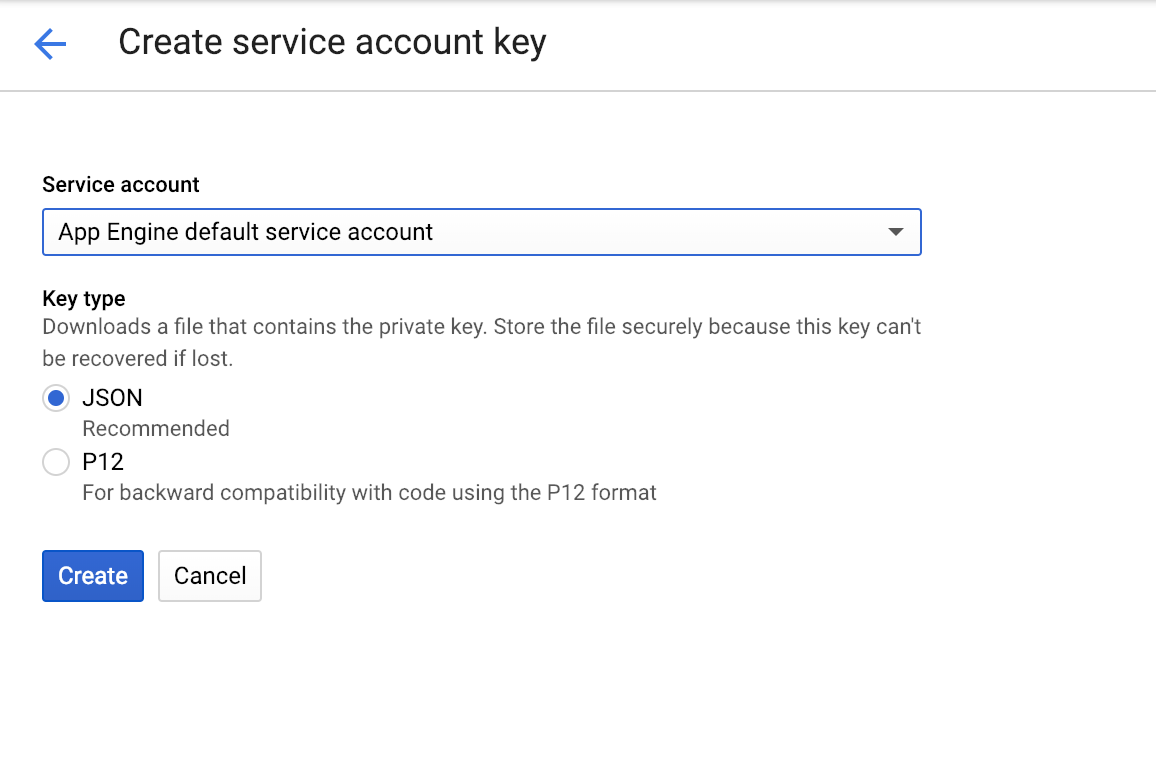Click the Create service account key title
The height and width of the screenshot is (774, 1156).
[332, 43]
